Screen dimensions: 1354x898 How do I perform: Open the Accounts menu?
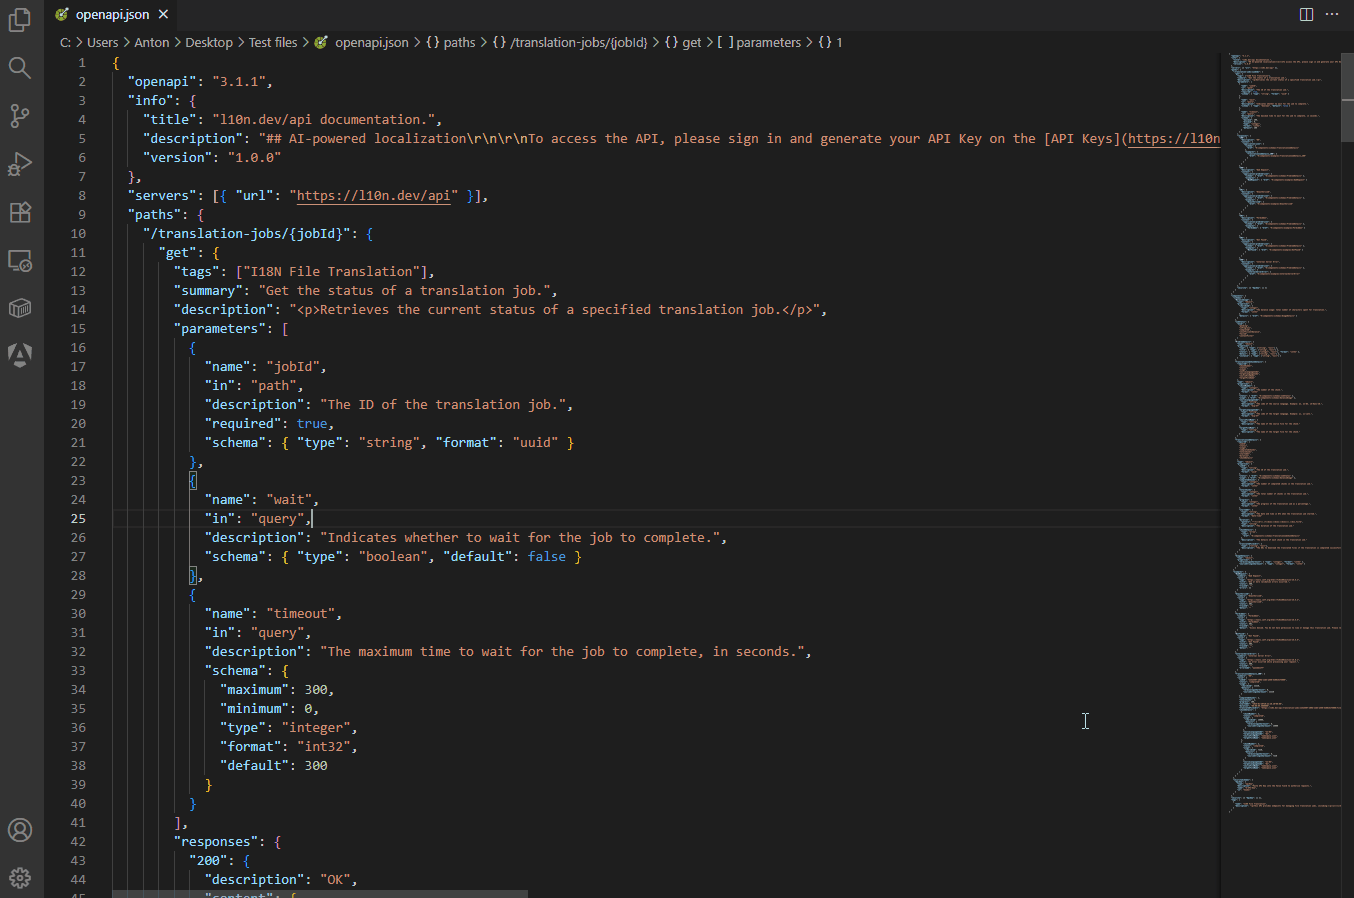pyautogui.click(x=20, y=830)
